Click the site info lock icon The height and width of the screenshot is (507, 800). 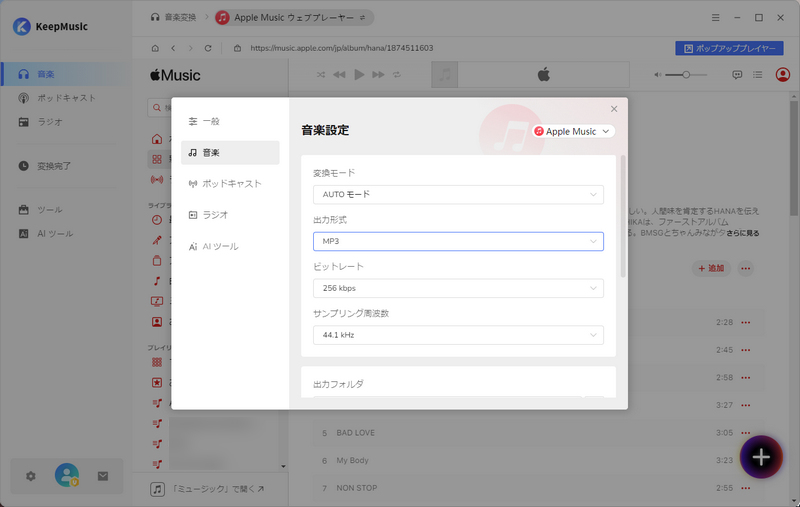point(237,48)
